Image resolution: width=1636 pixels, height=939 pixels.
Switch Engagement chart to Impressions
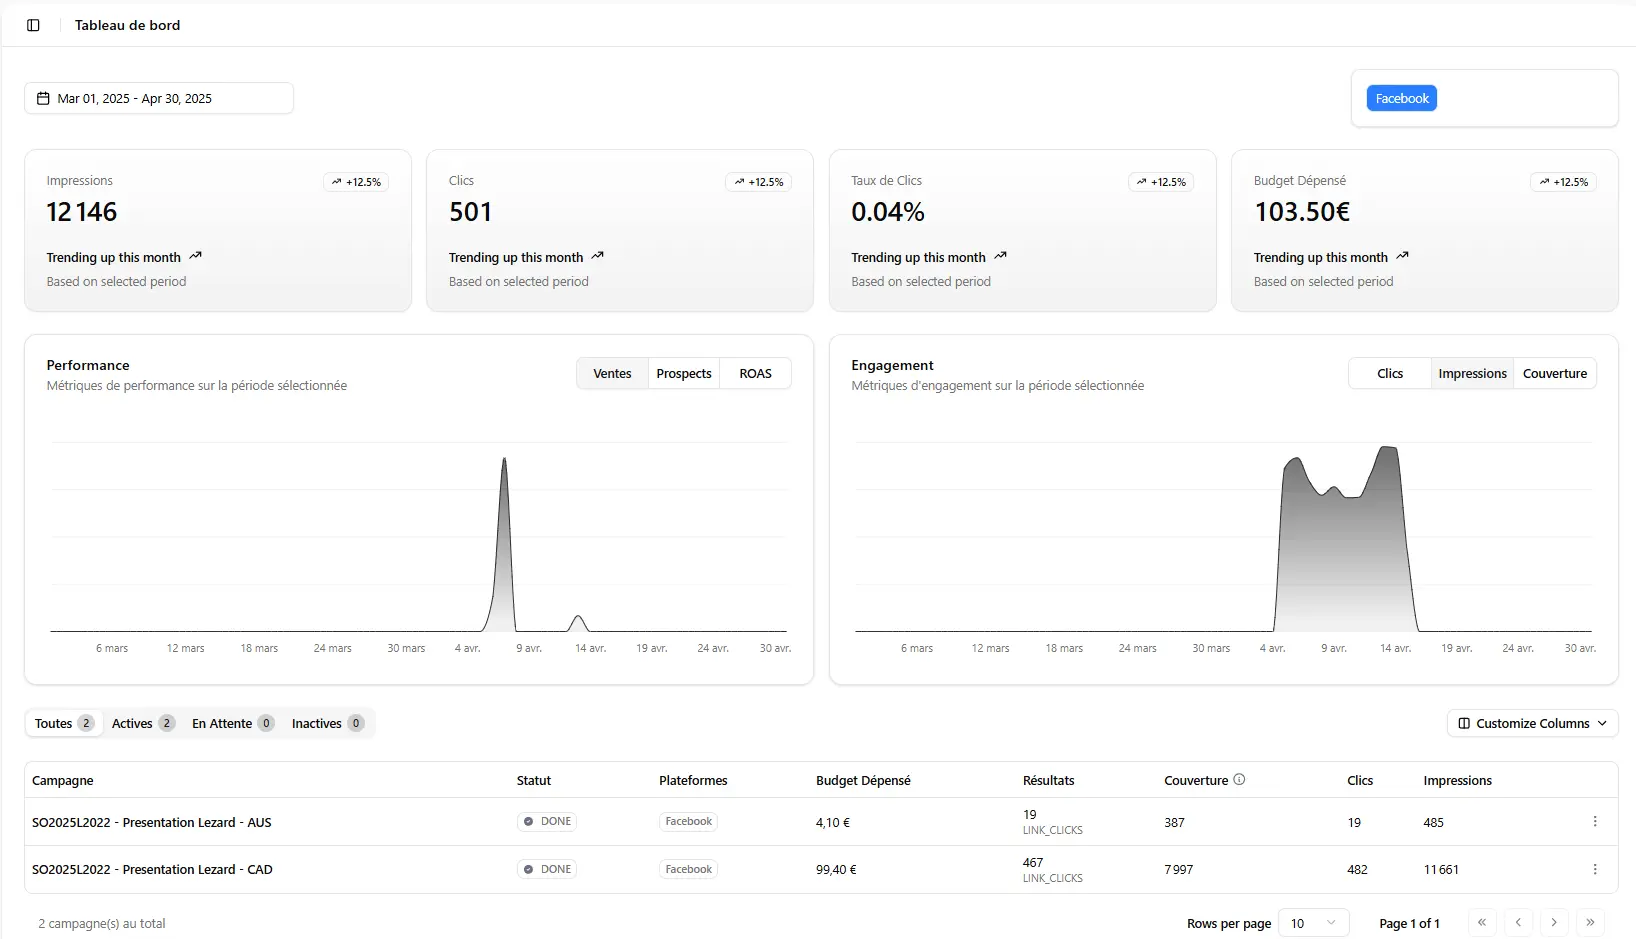pyautogui.click(x=1472, y=374)
